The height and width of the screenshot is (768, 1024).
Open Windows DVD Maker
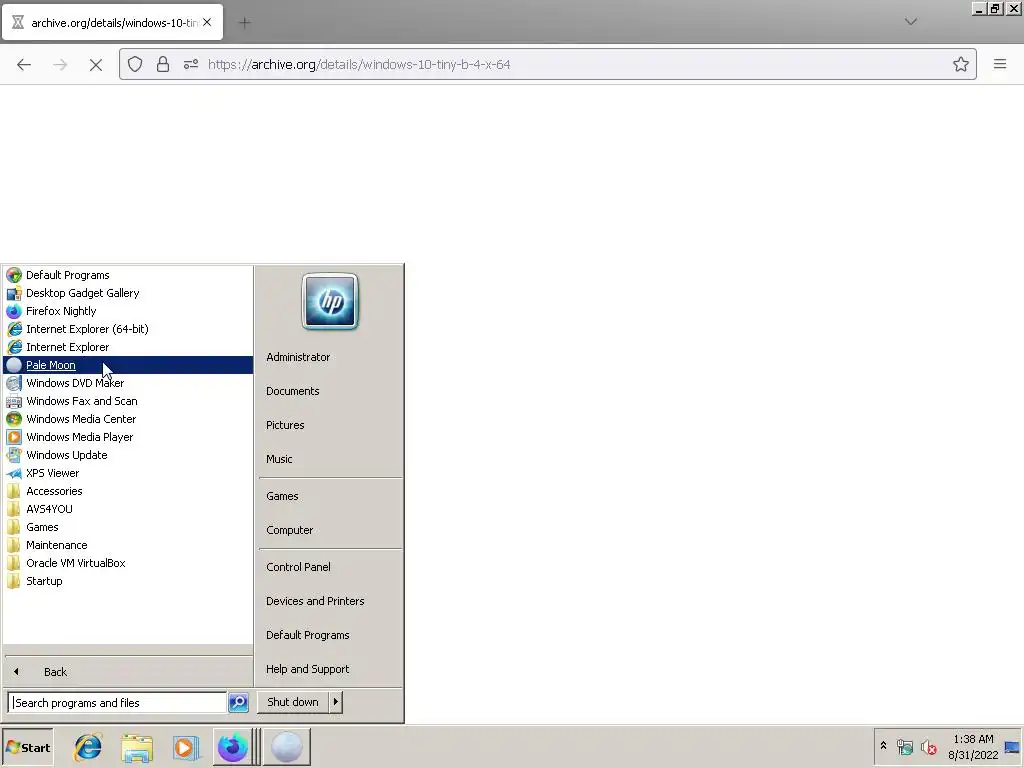coord(128,383)
